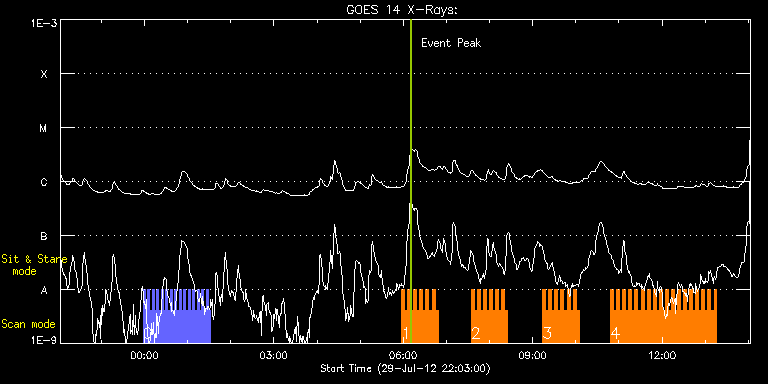
Task: Click the 'Sit & Stare mode' label
Action: point(34,265)
